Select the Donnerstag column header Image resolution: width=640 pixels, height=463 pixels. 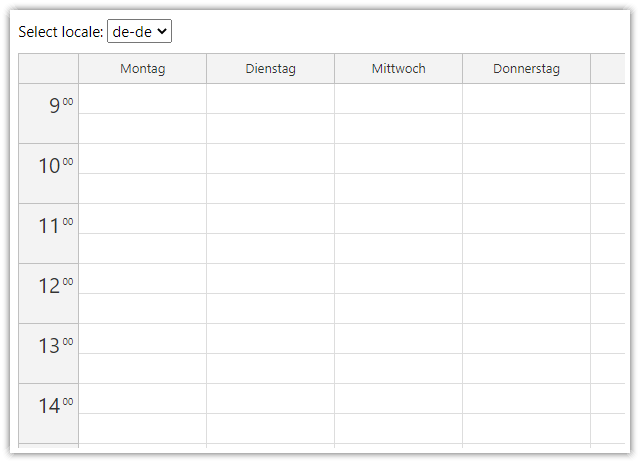click(x=526, y=69)
